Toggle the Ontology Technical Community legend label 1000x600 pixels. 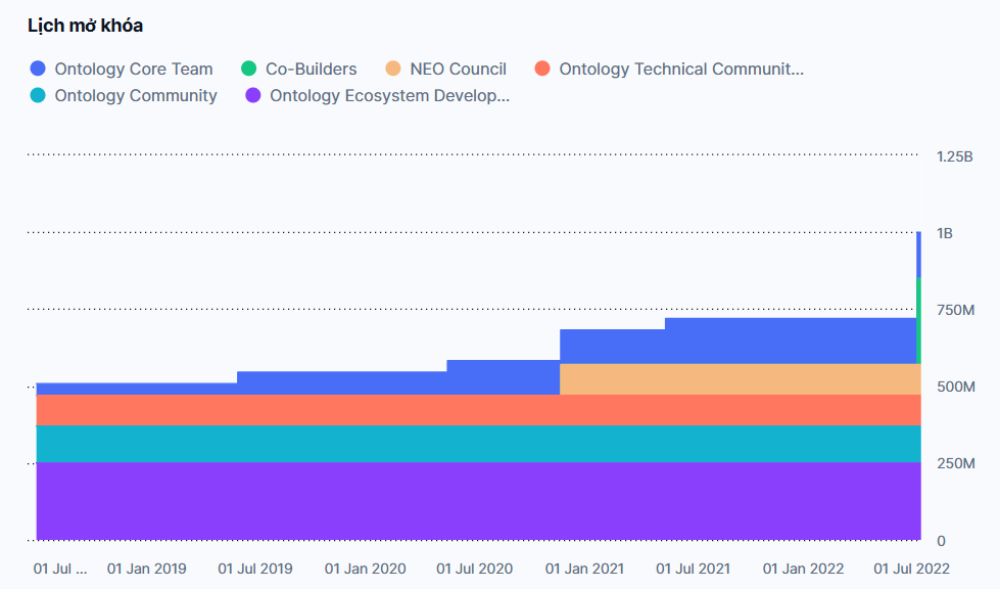click(681, 69)
